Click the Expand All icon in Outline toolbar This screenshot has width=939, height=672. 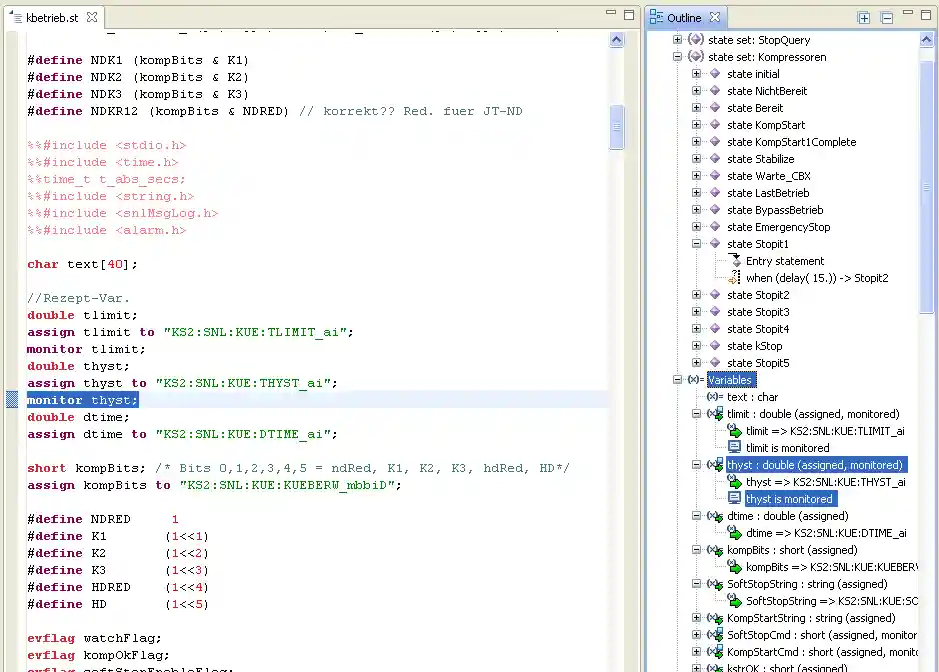click(864, 18)
